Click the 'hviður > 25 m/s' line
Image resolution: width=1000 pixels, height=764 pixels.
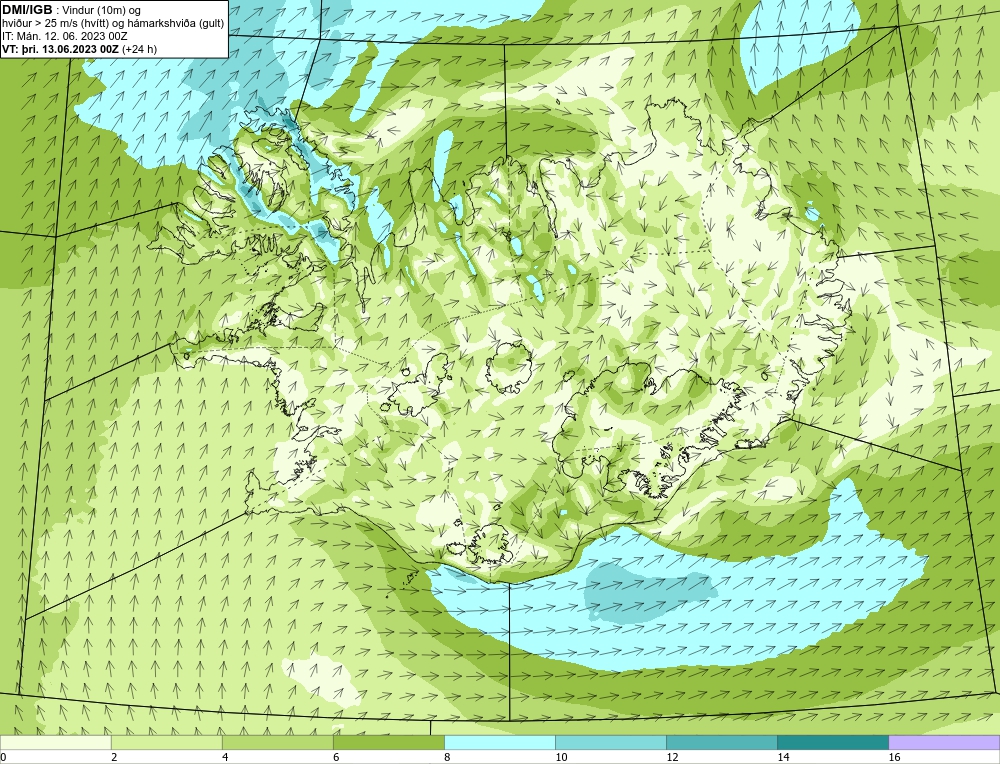tap(113, 23)
